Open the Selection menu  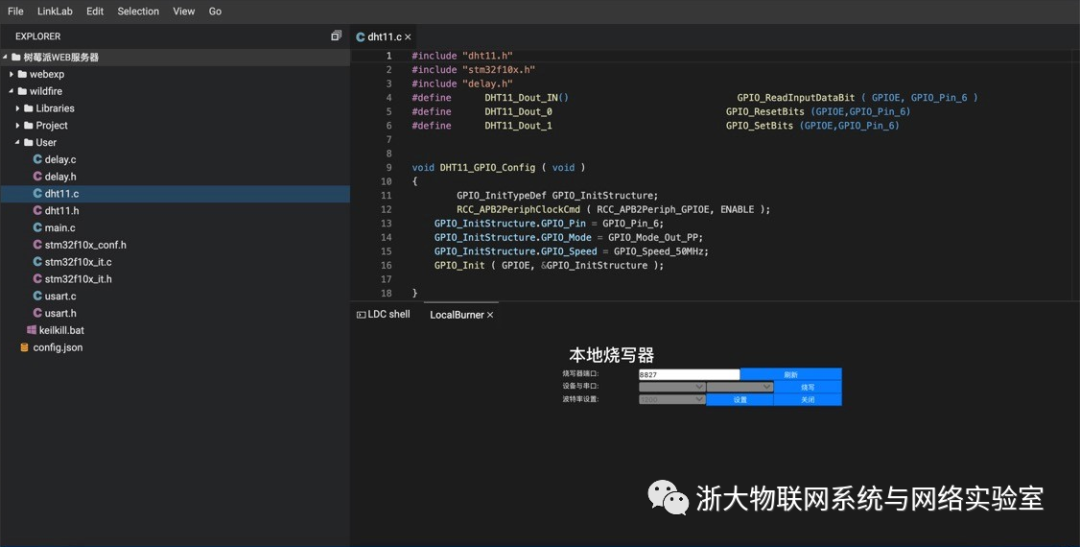tap(138, 11)
